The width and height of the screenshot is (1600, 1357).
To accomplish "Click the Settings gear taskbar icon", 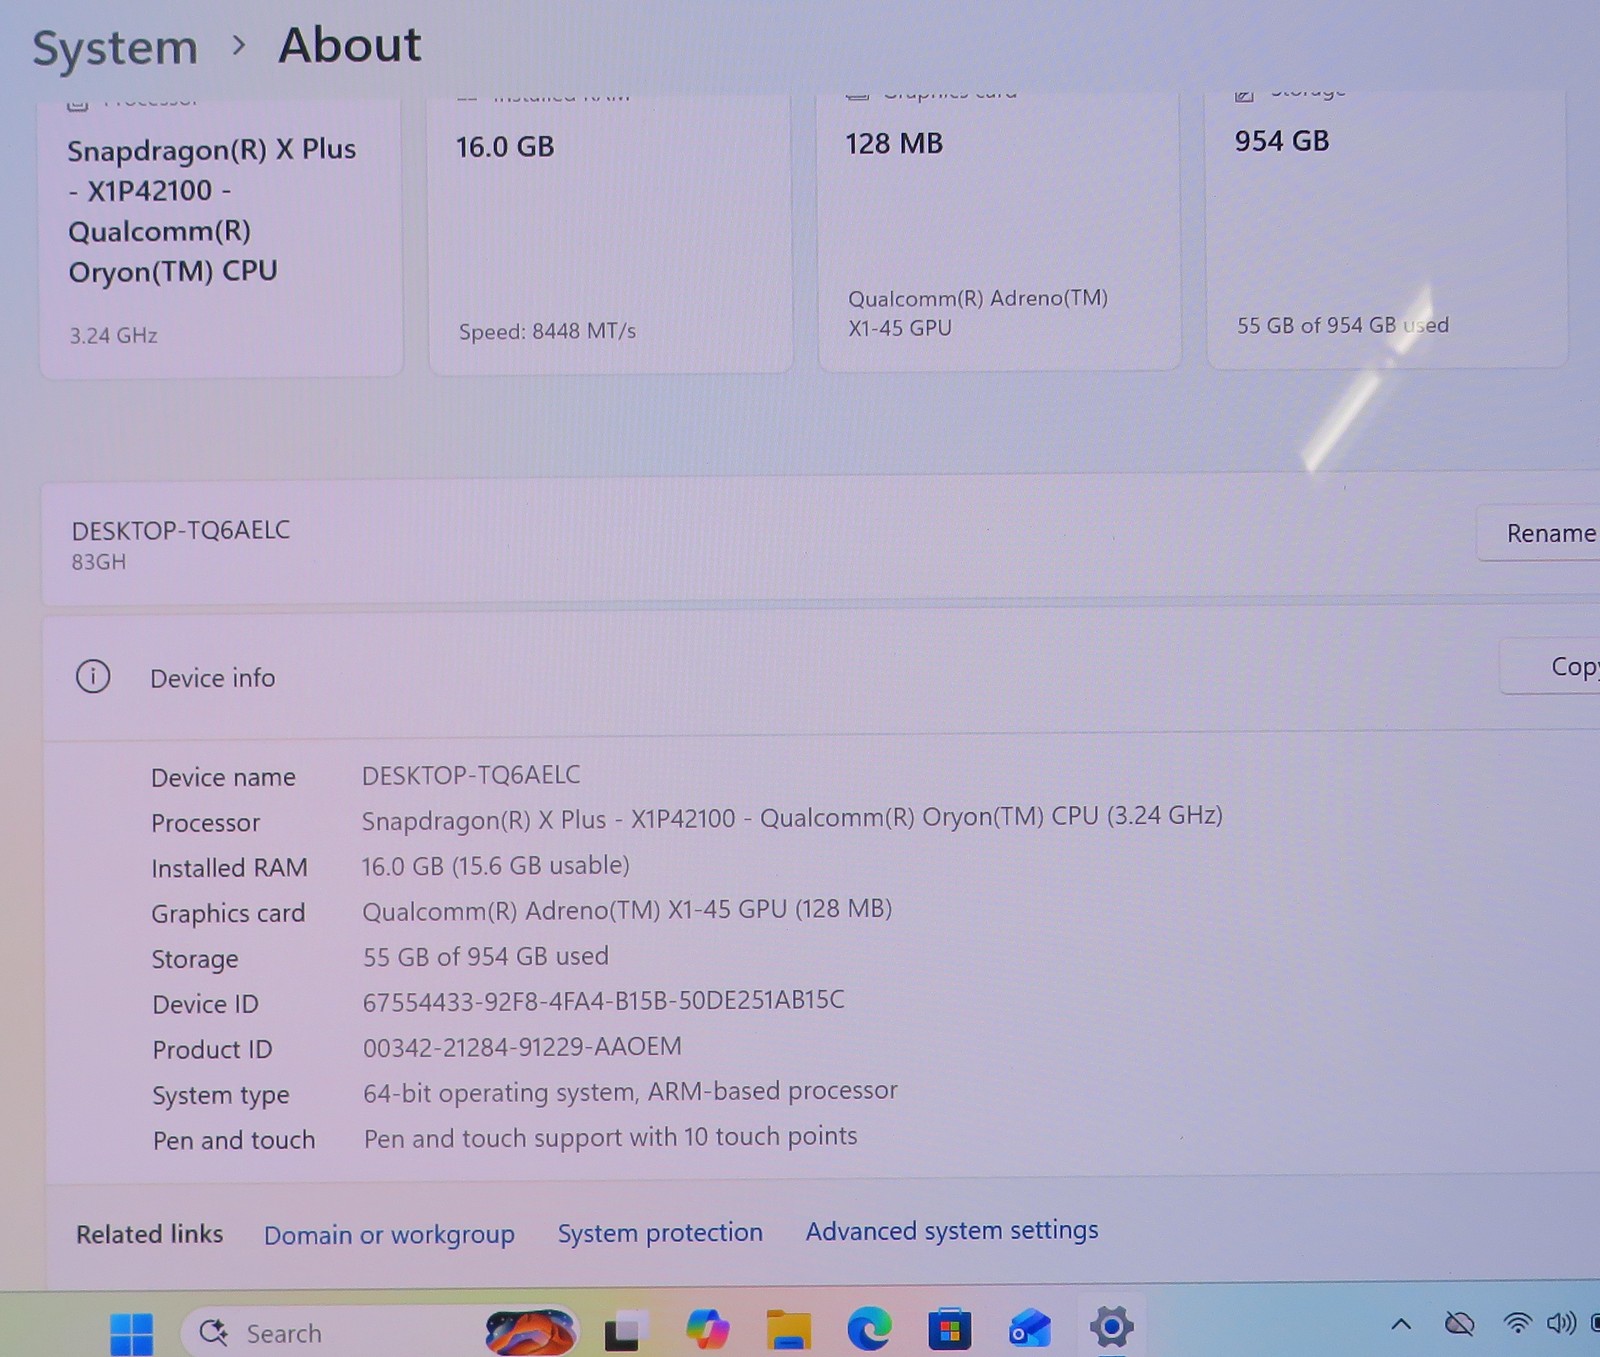I will coord(1111,1328).
